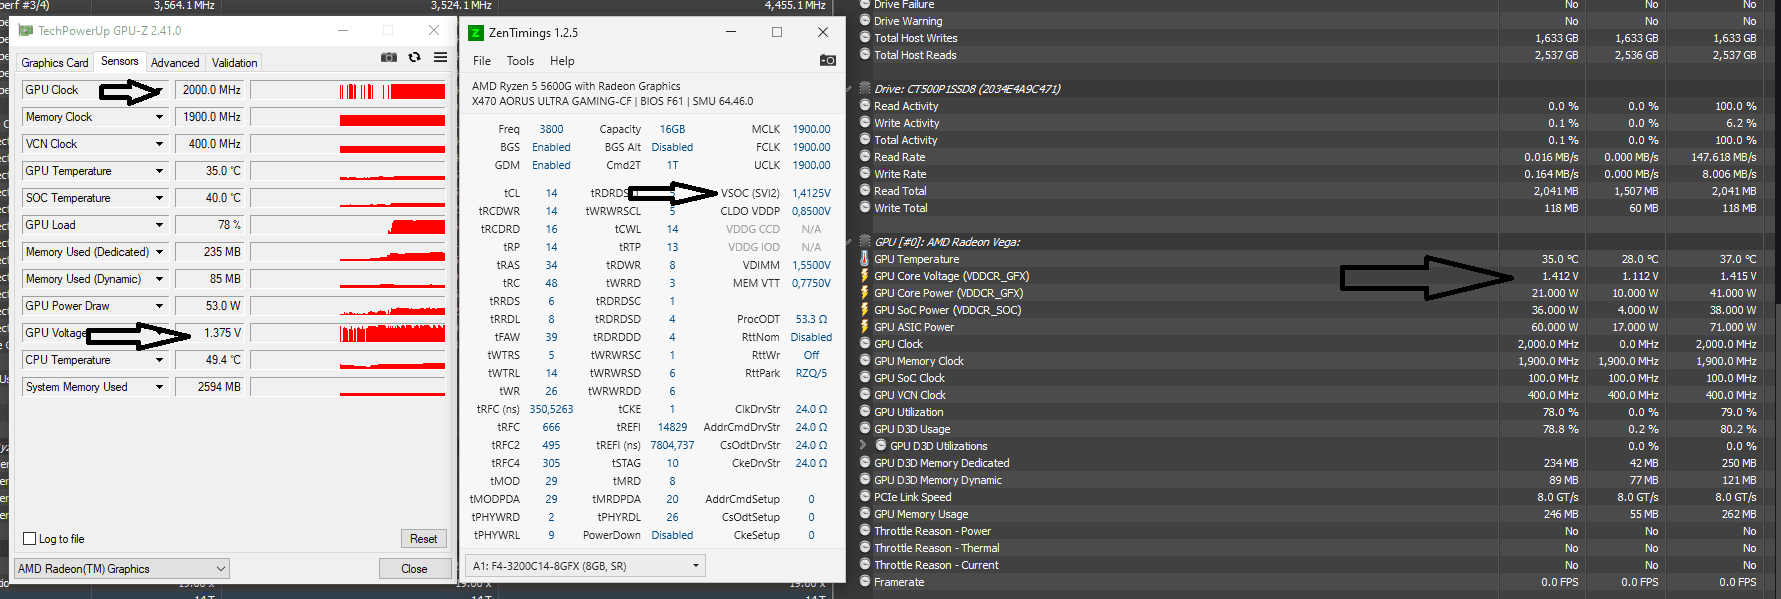Click the GPU Load history graph
1781x599 pixels.
coord(348,225)
